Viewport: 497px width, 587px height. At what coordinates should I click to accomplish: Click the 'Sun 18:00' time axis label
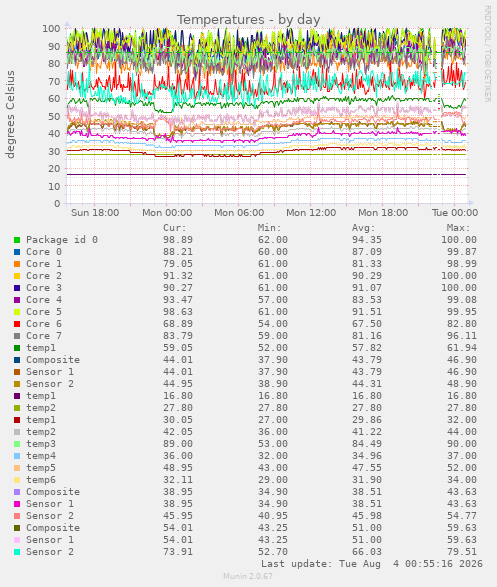click(95, 213)
